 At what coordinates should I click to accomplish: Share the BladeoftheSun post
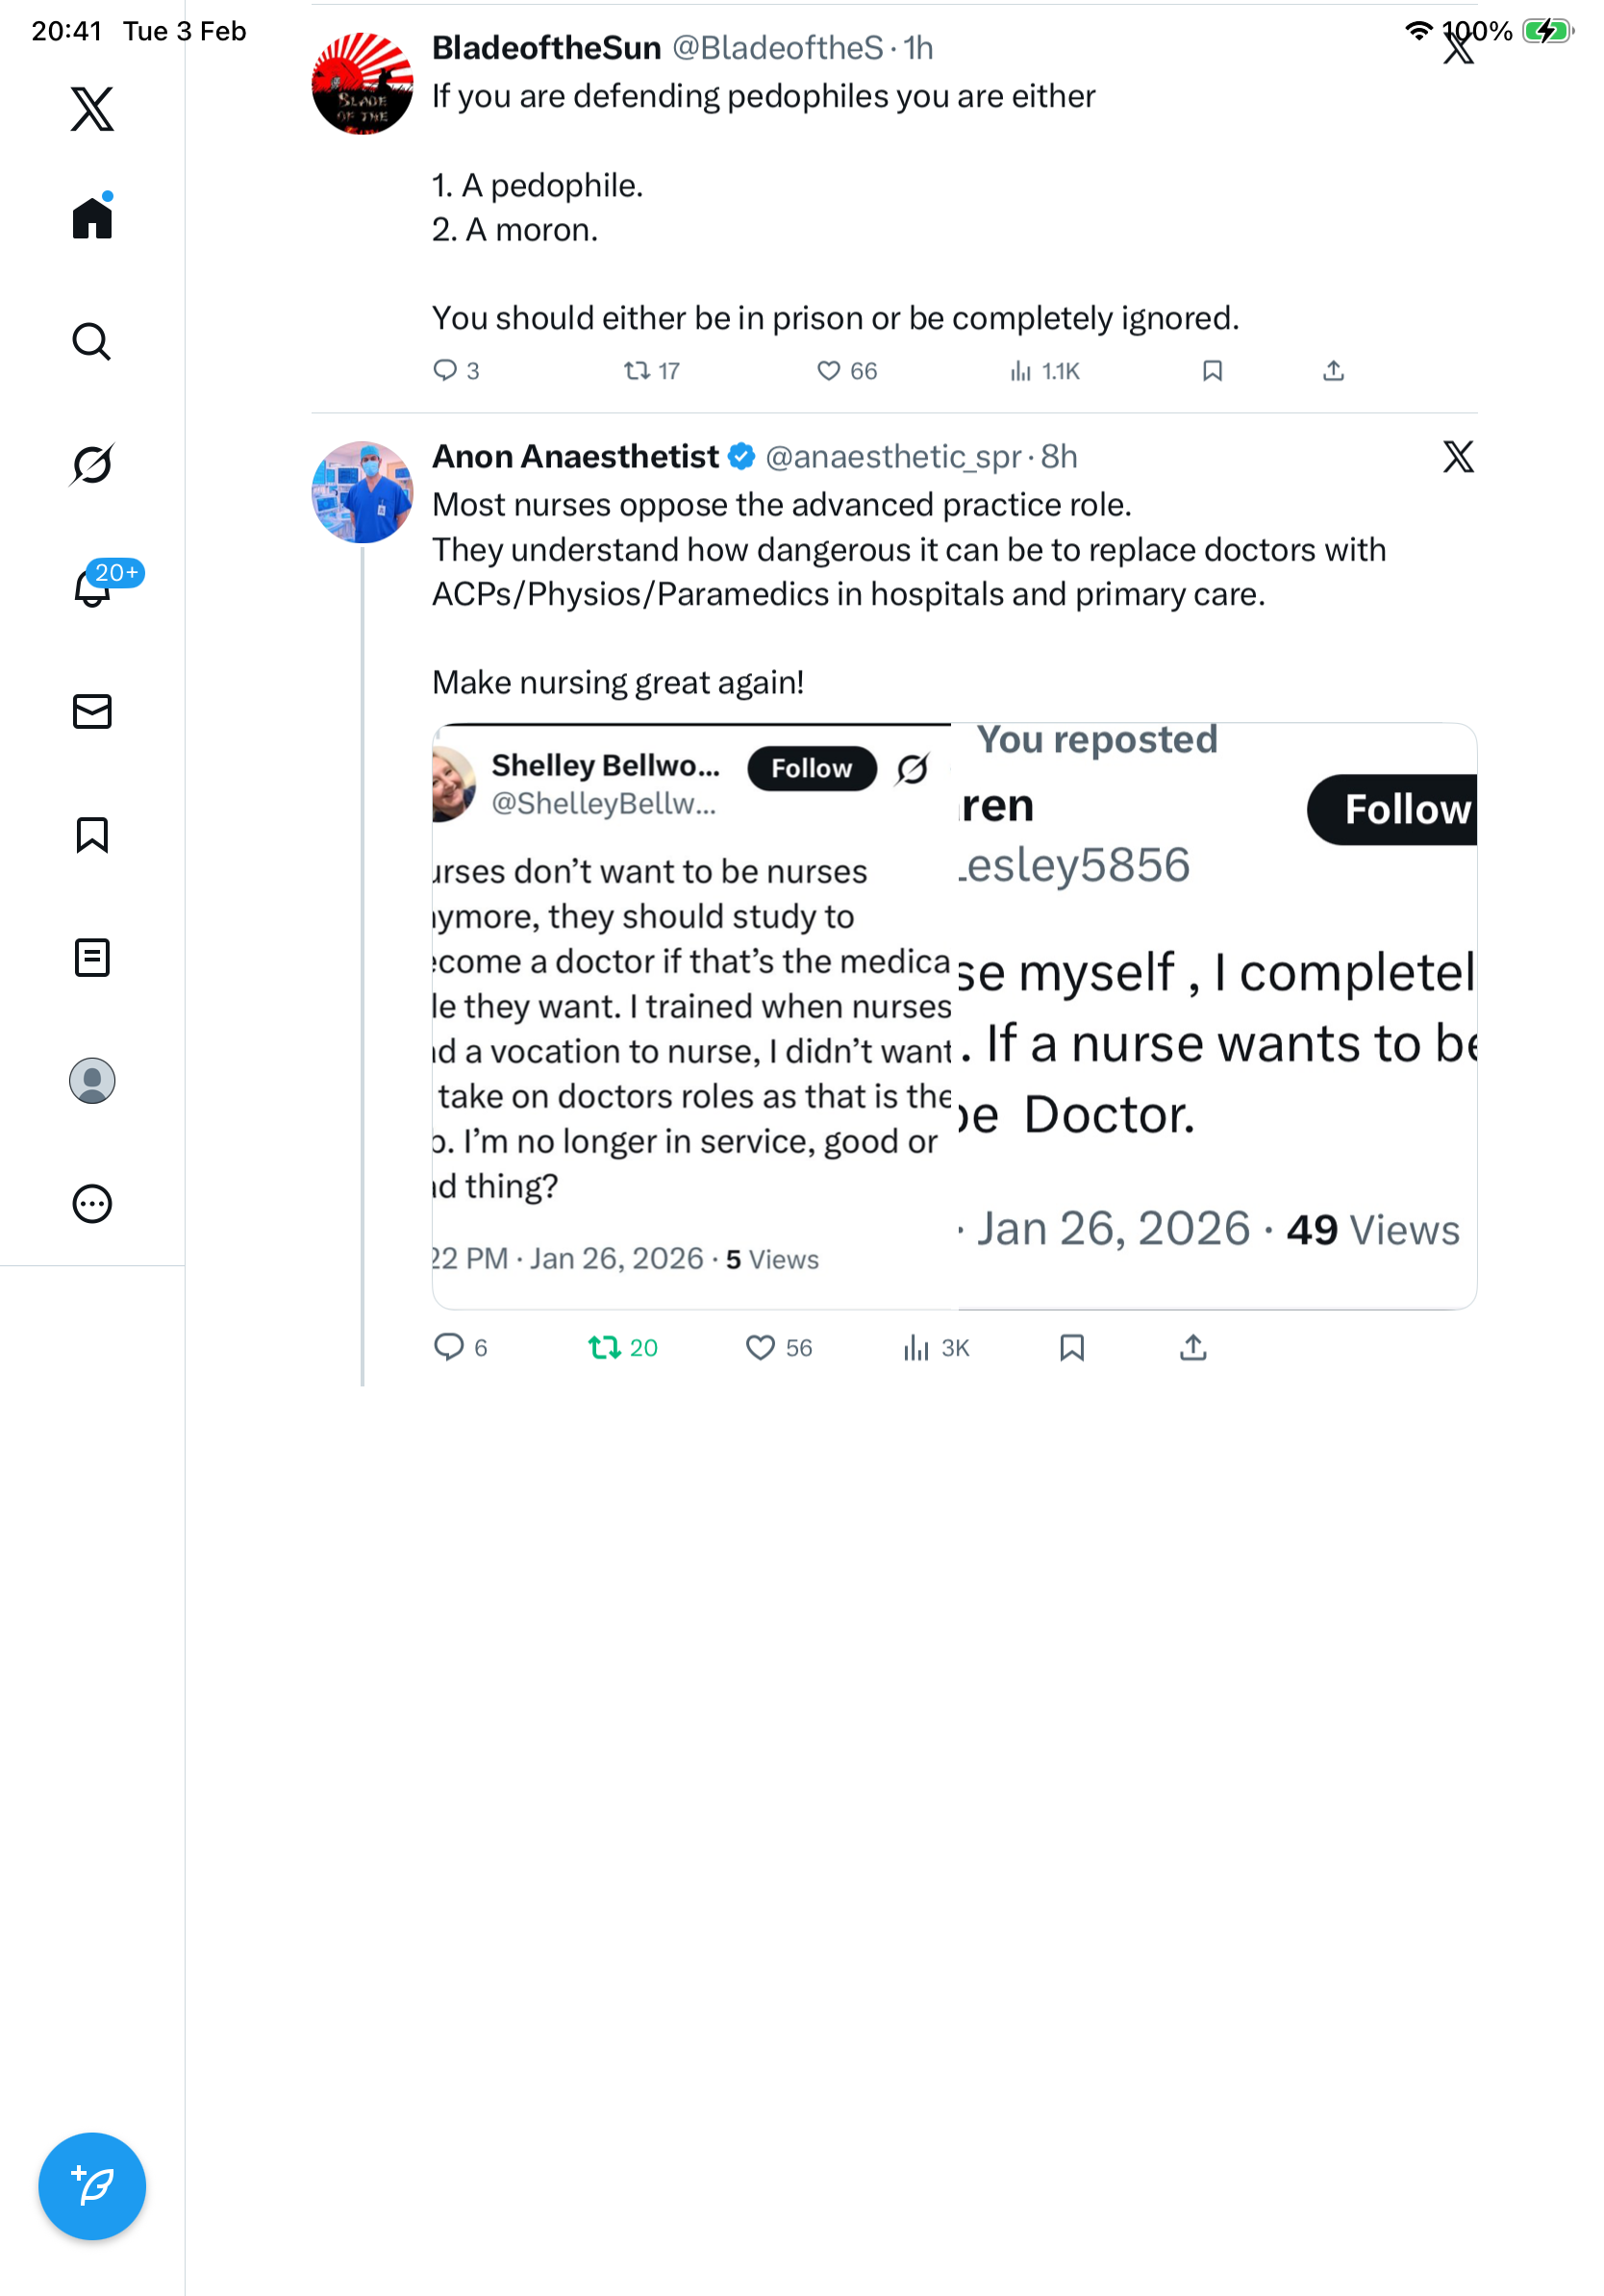[x=1332, y=371]
